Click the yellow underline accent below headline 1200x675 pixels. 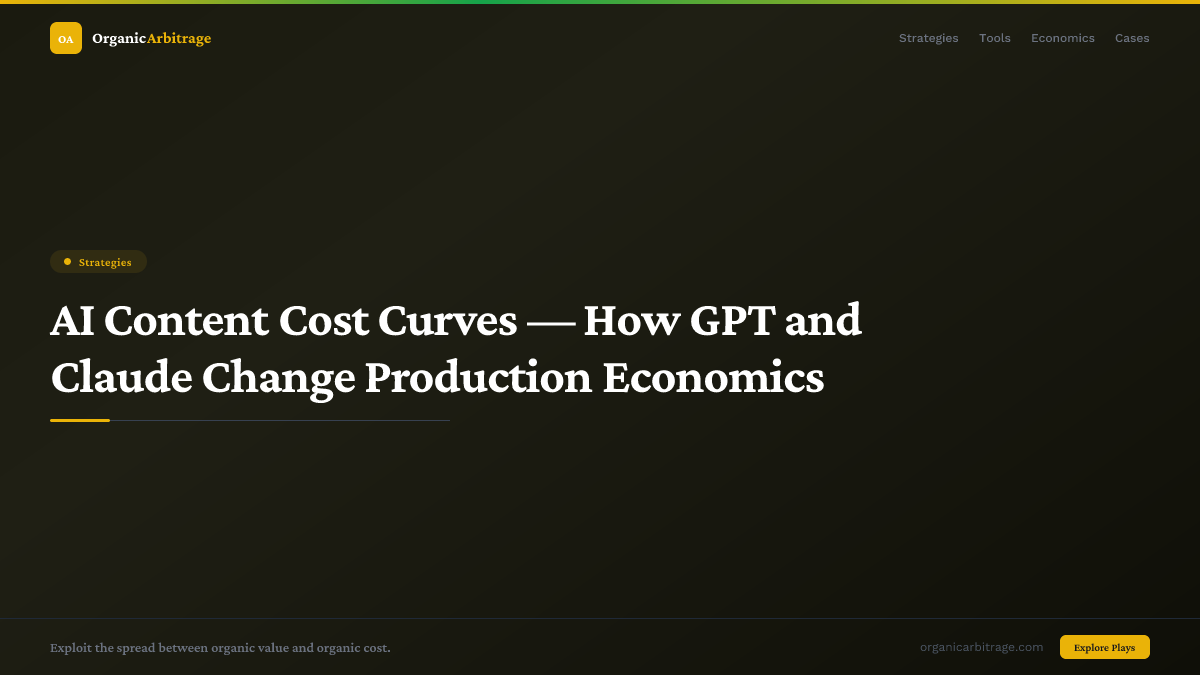point(80,421)
